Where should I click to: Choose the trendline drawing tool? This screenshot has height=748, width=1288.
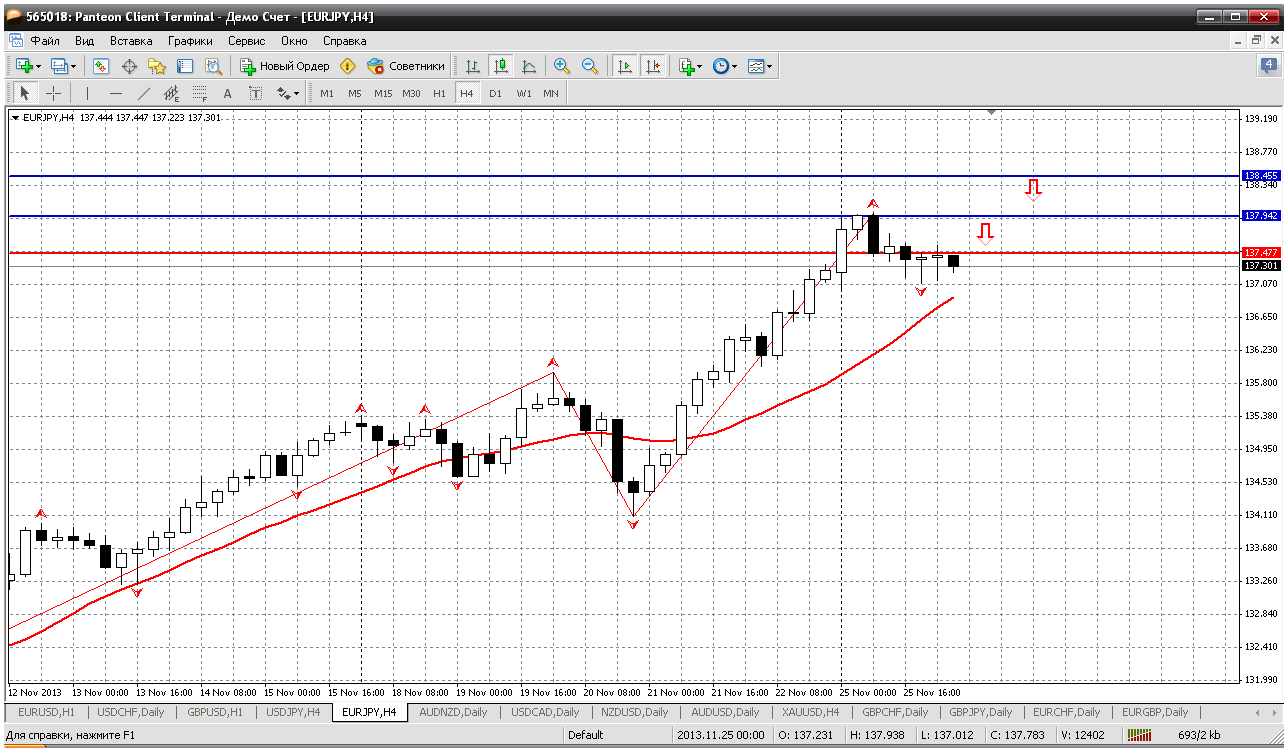pos(144,93)
